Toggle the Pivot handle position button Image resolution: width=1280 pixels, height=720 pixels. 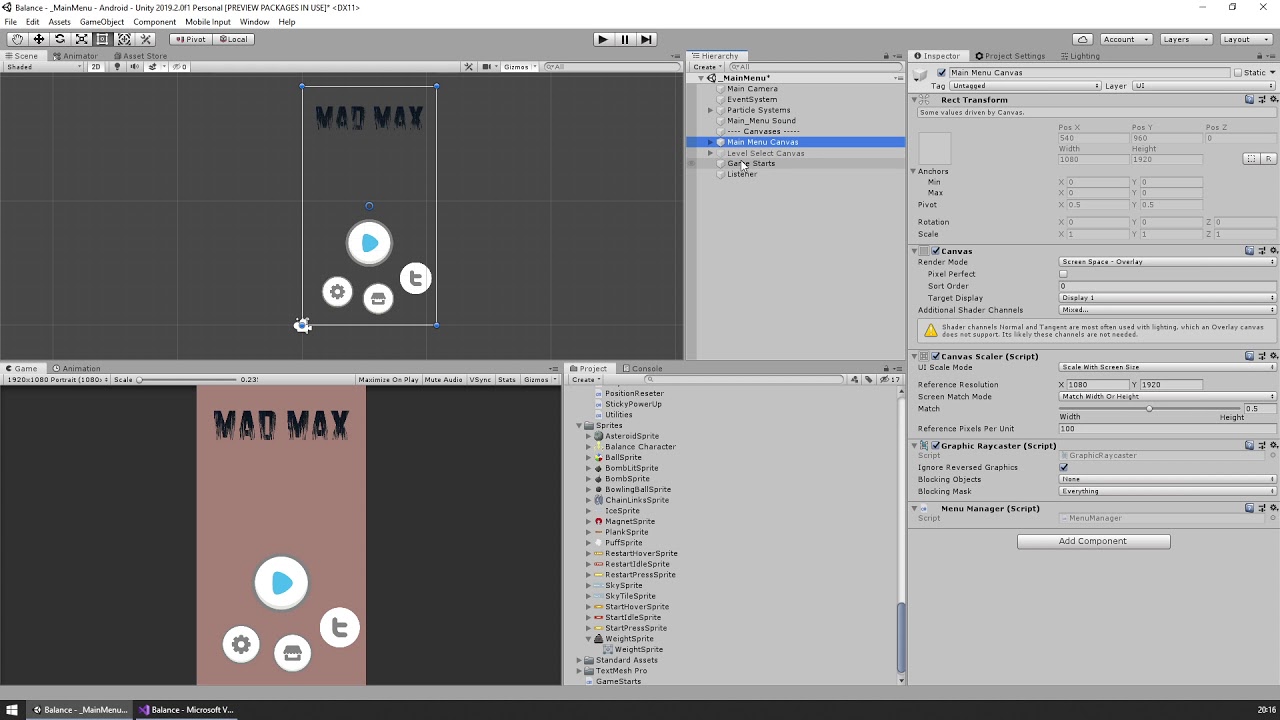(x=189, y=39)
